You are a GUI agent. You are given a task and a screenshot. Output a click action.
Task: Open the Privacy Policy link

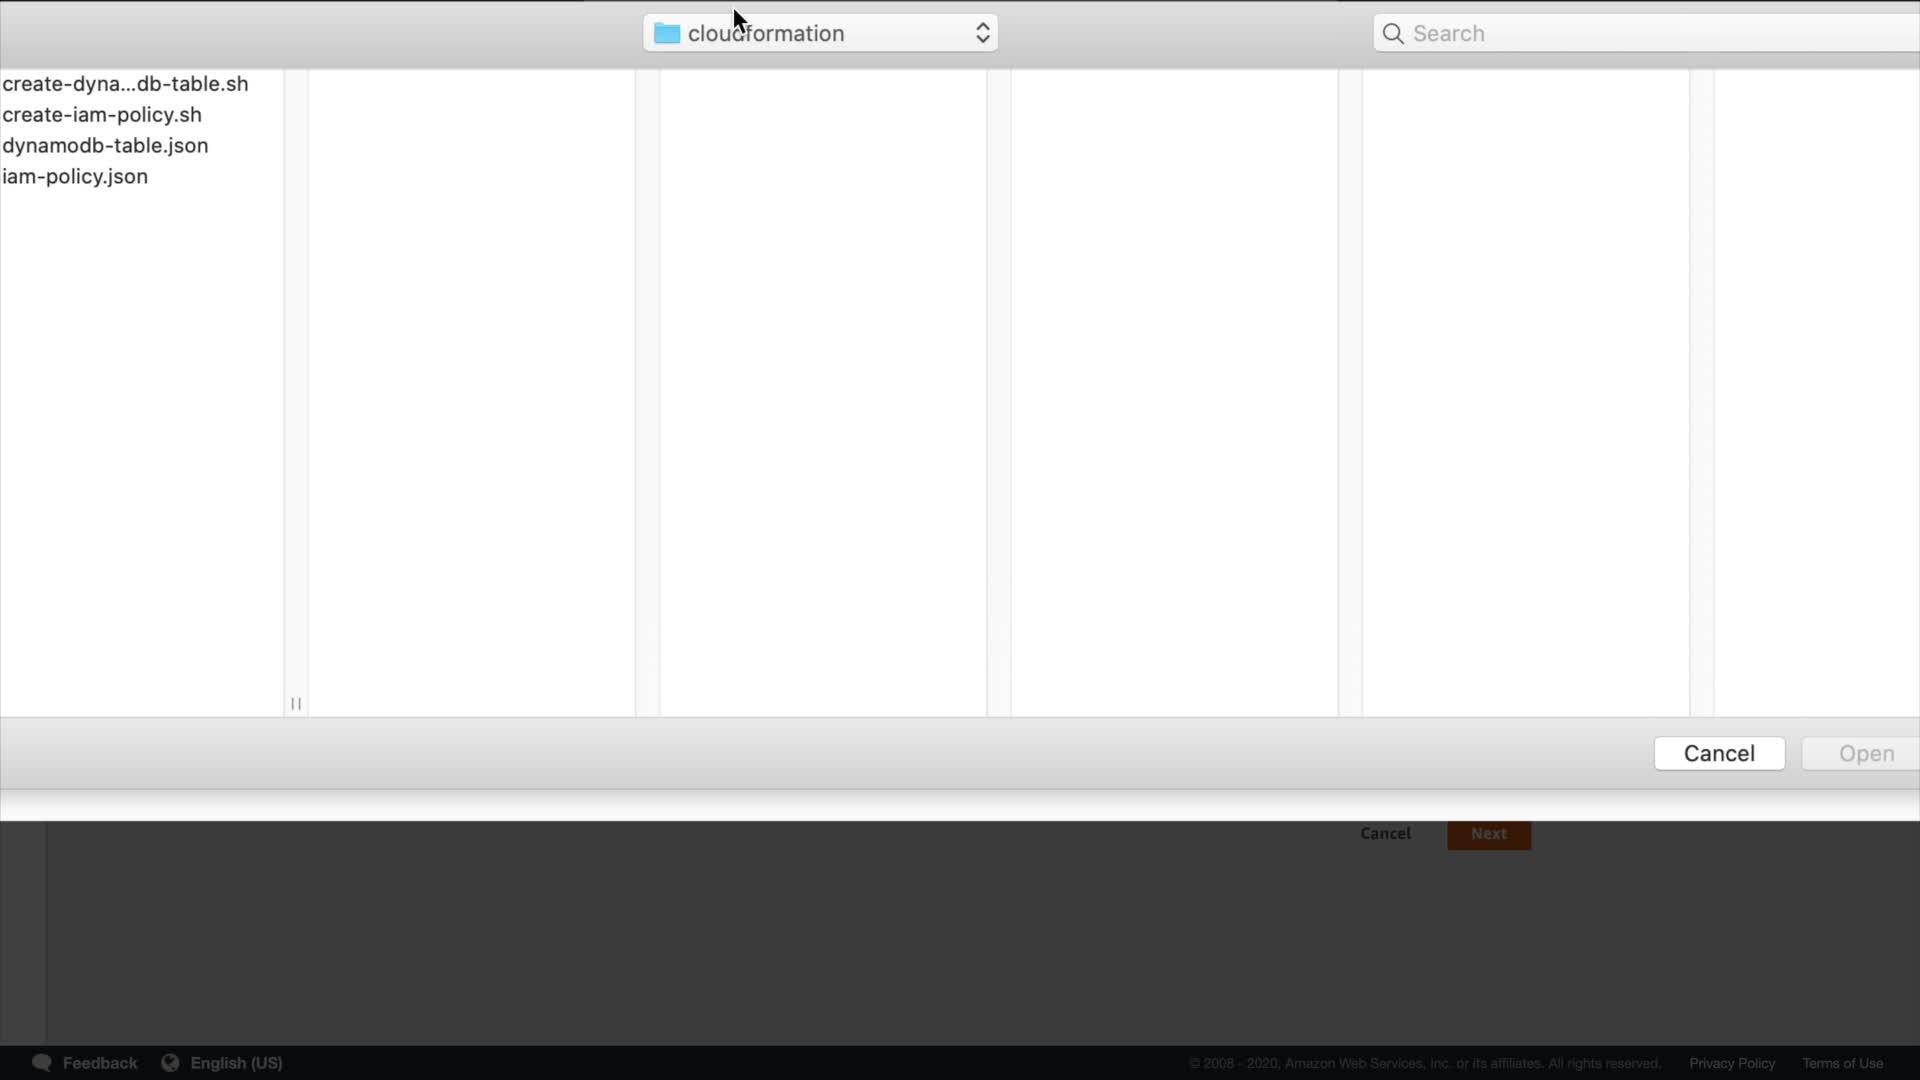click(1732, 1063)
